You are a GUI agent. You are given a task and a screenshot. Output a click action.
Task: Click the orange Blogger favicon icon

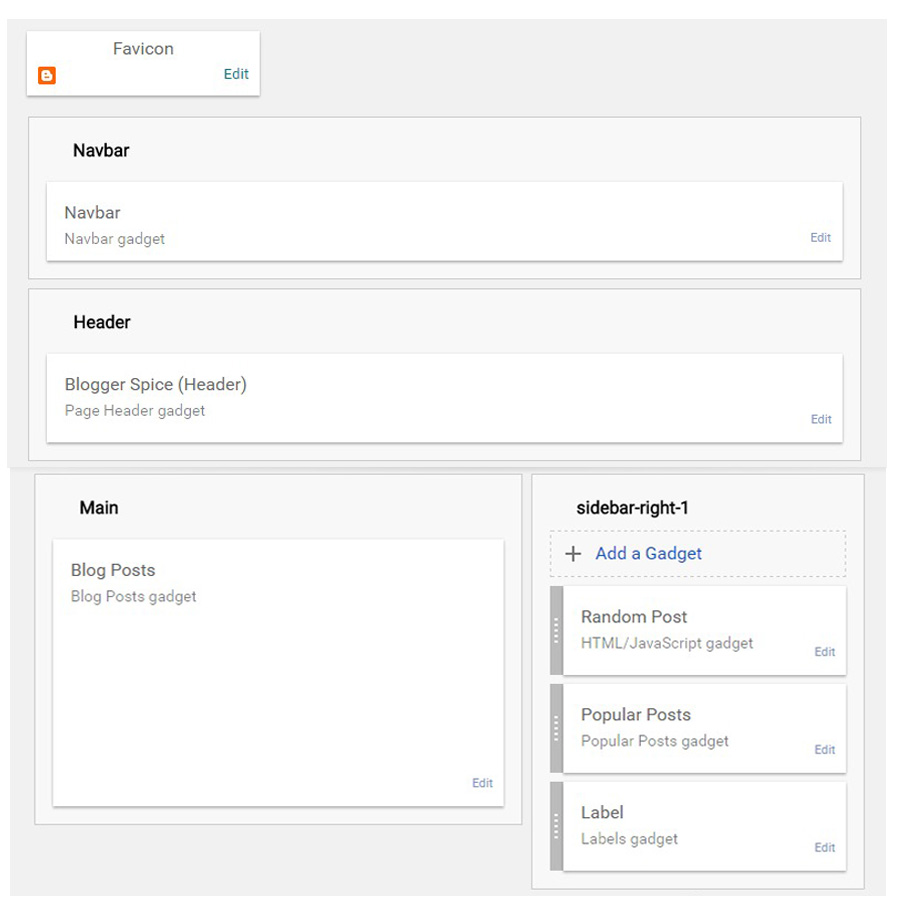pyautogui.click(x=46, y=75)
